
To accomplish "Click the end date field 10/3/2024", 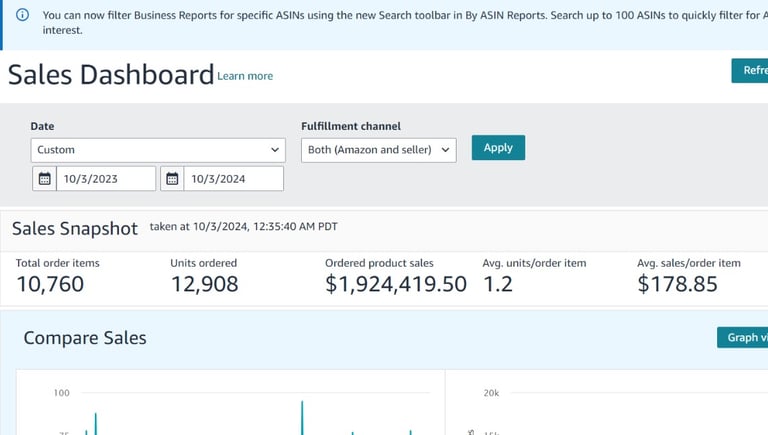I will tap(233, 179).
